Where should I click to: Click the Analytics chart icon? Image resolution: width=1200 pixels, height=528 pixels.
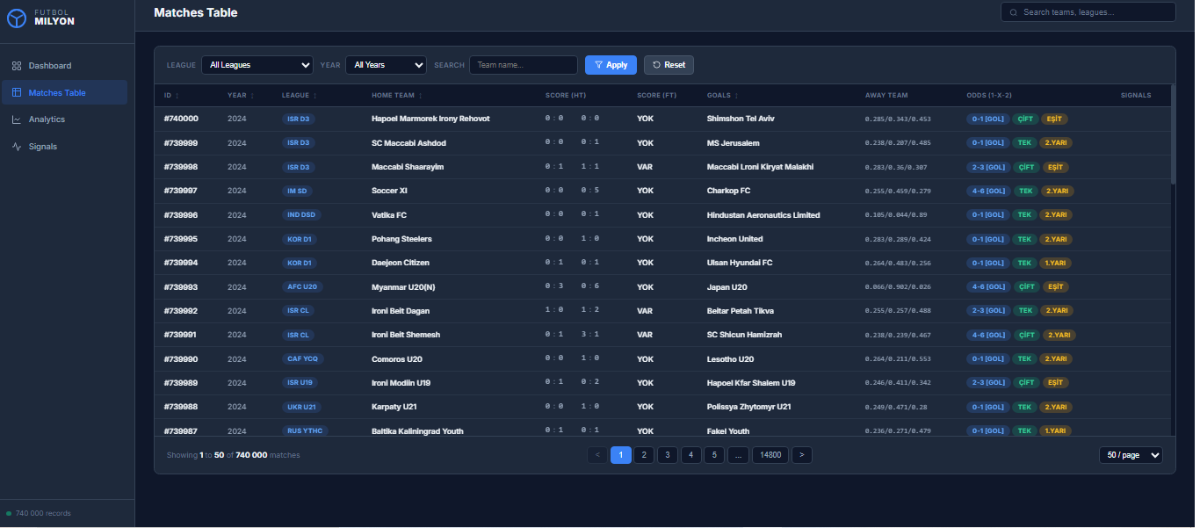(17, 120)
